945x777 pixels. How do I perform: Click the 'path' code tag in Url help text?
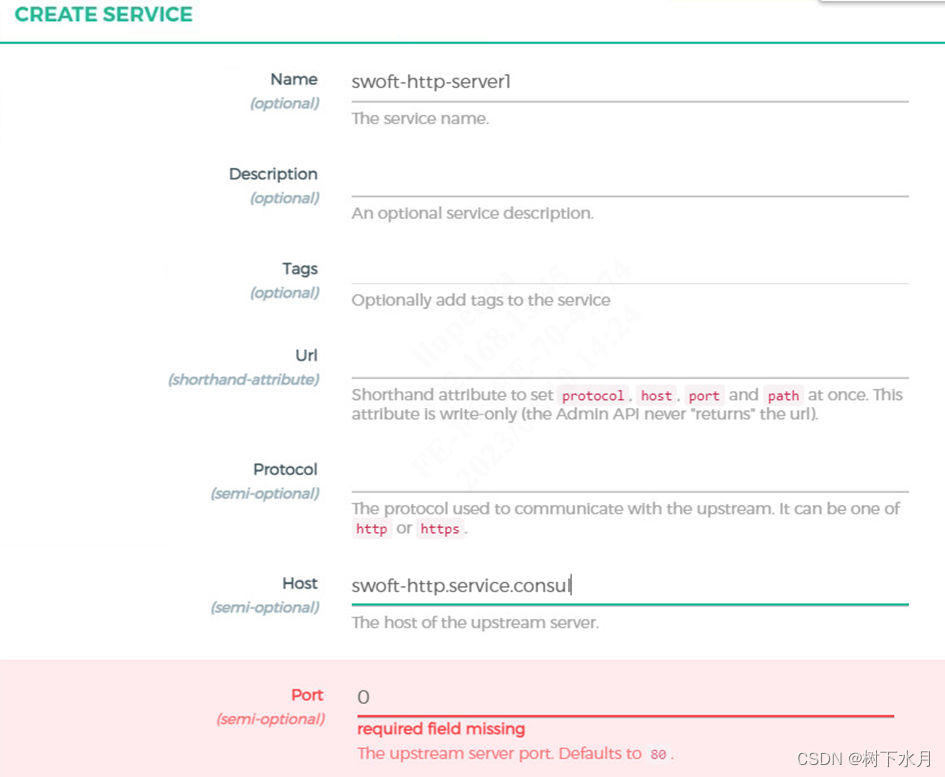(x=783, y=396)
